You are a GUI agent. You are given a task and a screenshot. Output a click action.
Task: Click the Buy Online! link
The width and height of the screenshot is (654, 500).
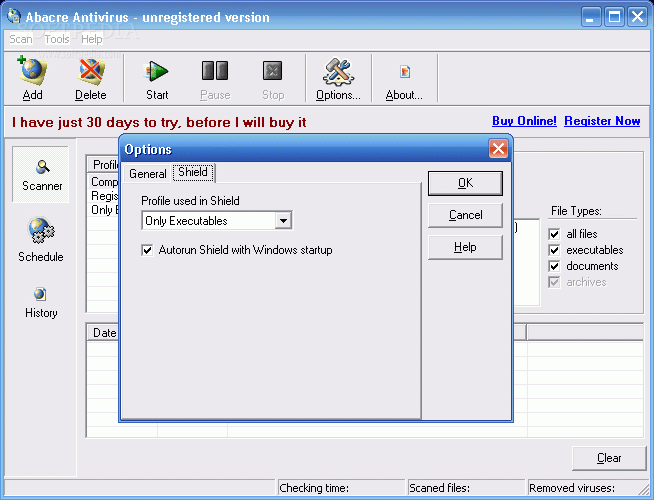tap(524, 121)
